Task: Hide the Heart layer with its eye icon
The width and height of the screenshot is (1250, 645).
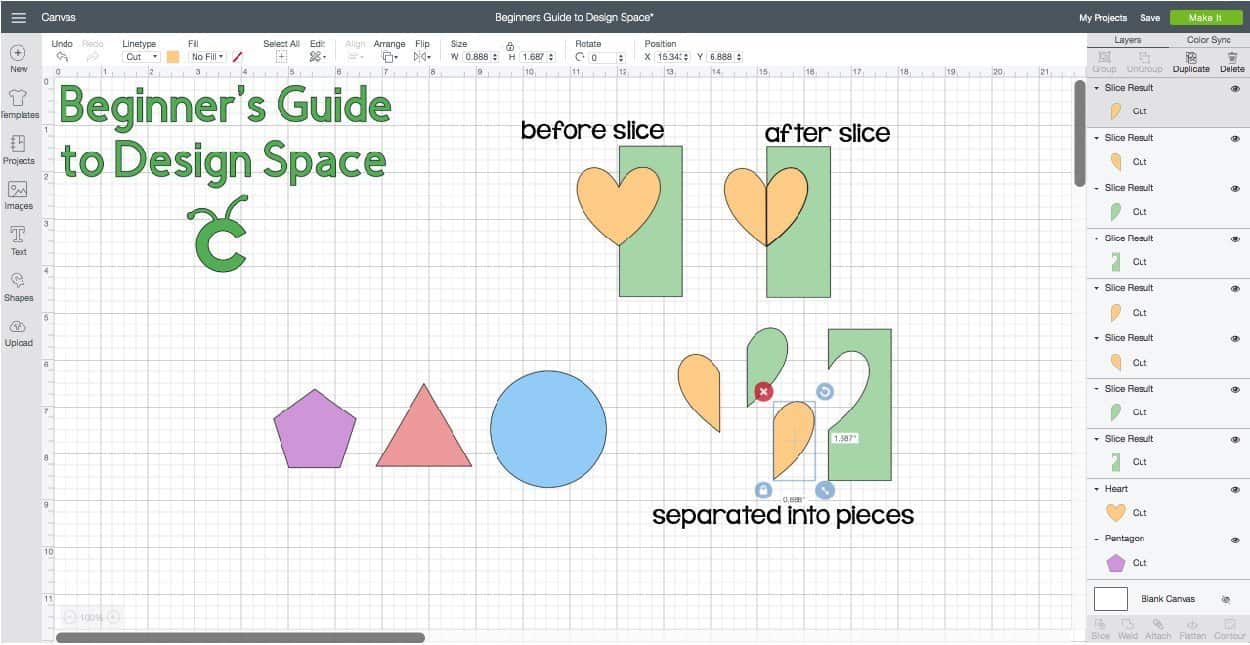Action: (1235, 489)
